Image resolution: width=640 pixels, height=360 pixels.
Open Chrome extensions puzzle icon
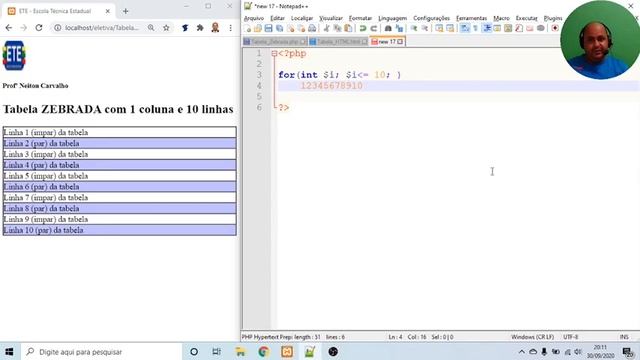[200, 28]
